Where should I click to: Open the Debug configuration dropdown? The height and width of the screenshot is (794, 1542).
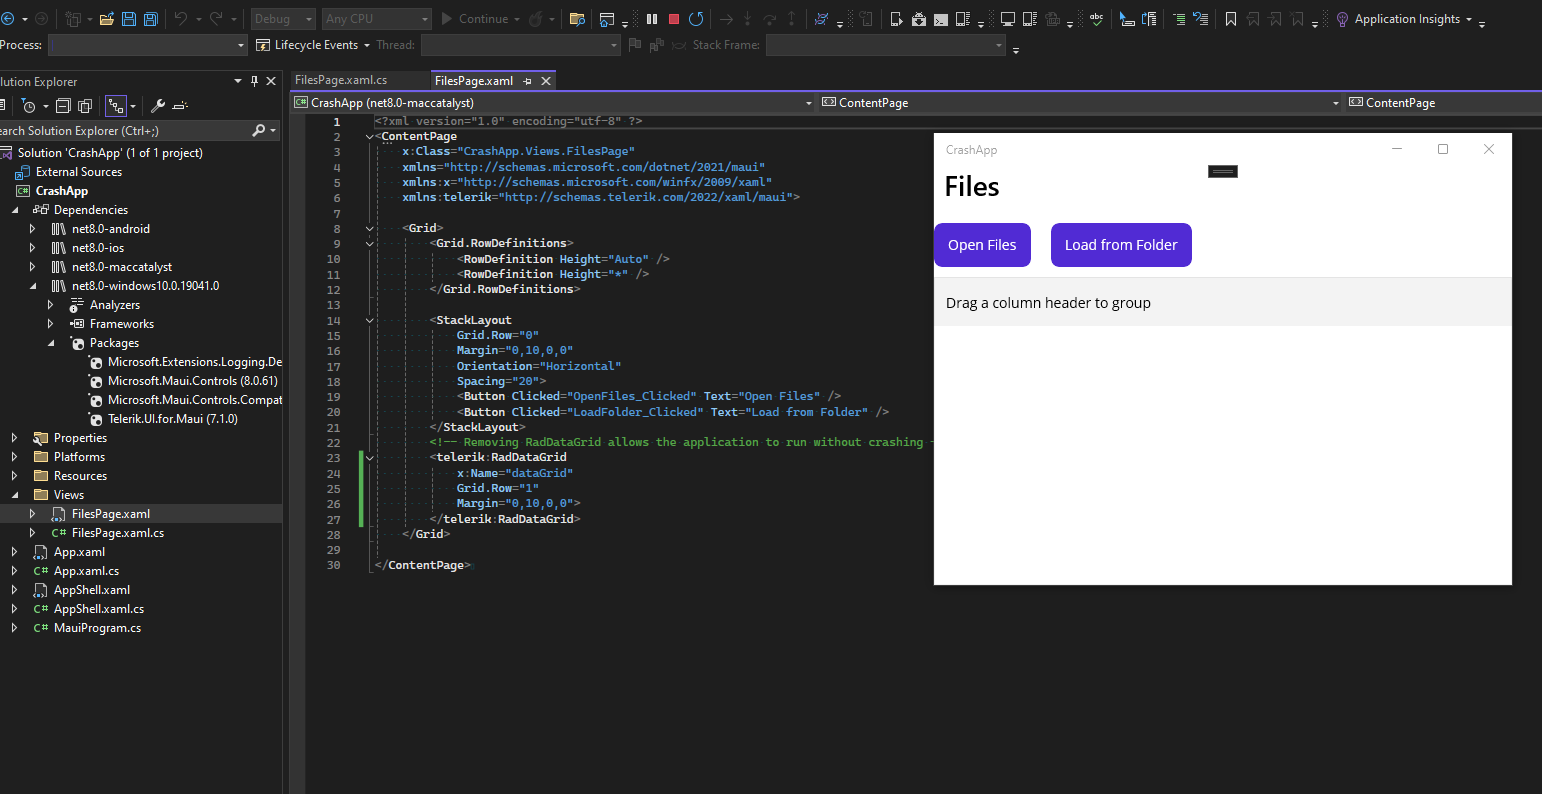point(284,19)
